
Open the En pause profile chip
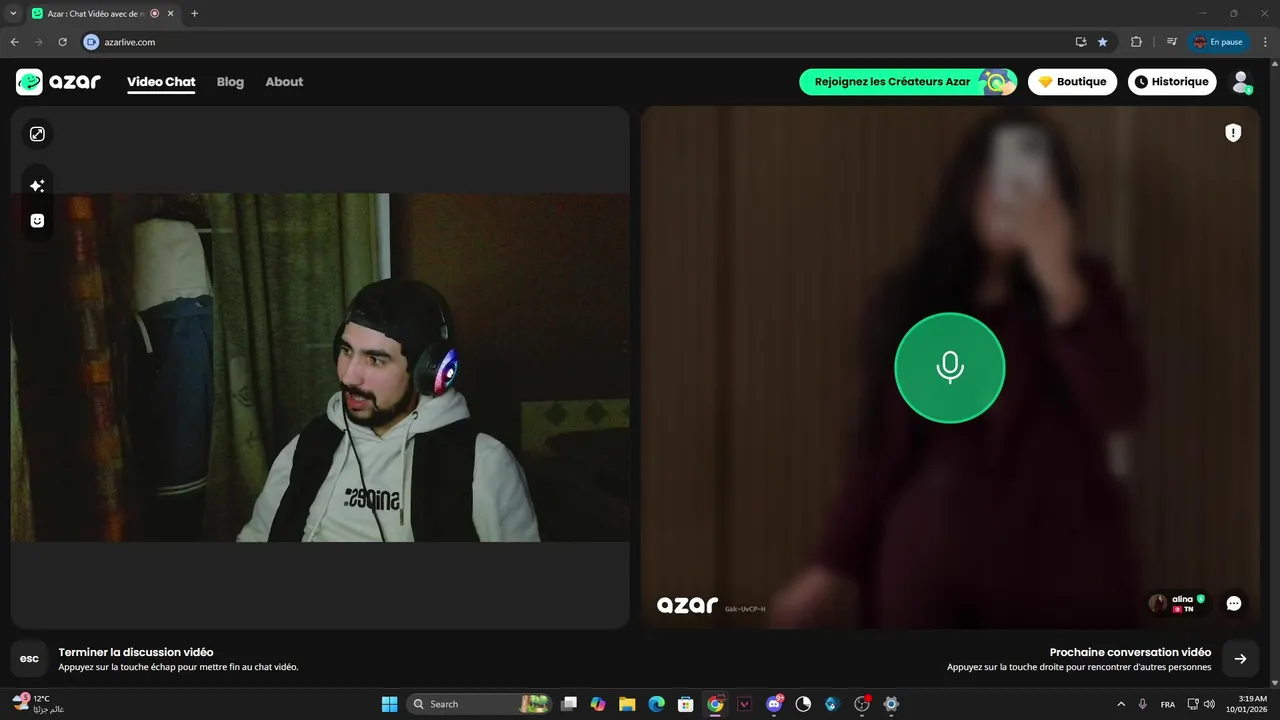[1219, 42]
